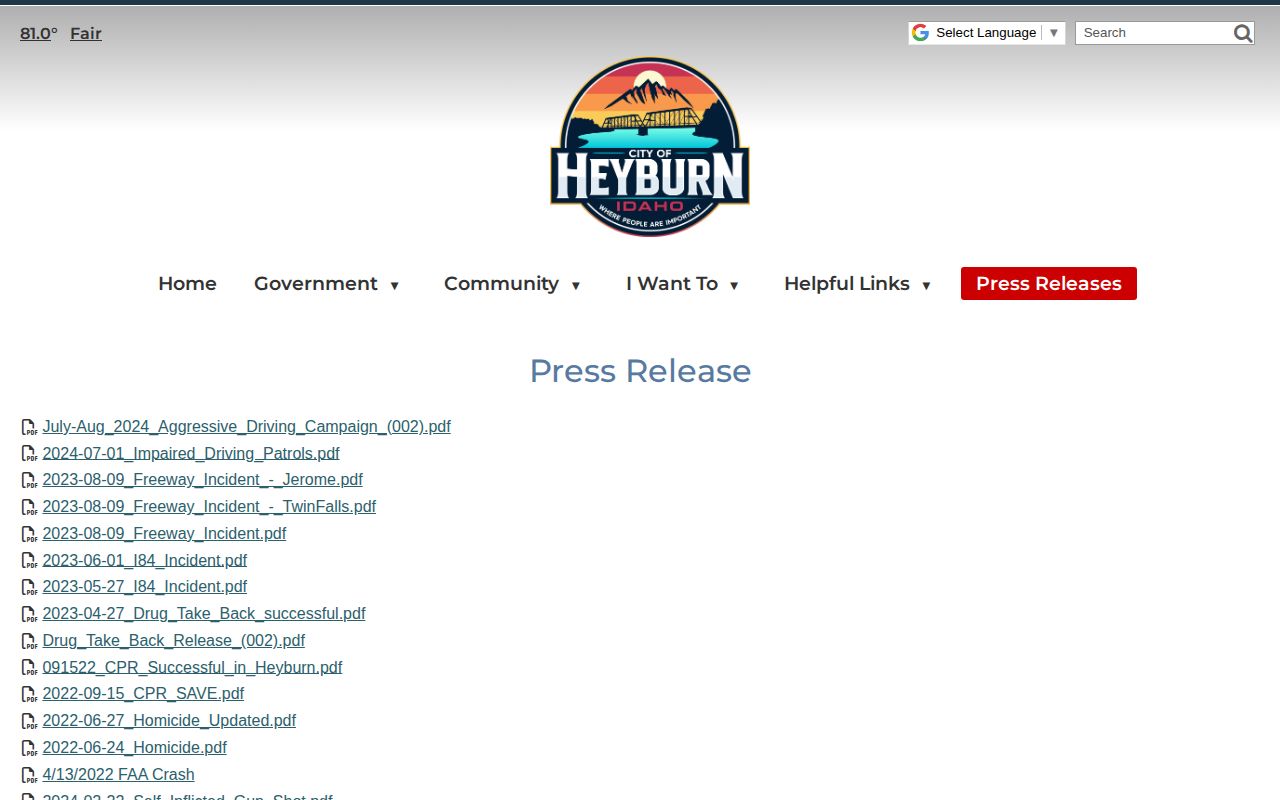The height and width of the screenshot is (800, 1280).
Task: Open 2023-04-27_Drug_Take_Back_successful.pdf link
Action: click(x=204, y=614)
